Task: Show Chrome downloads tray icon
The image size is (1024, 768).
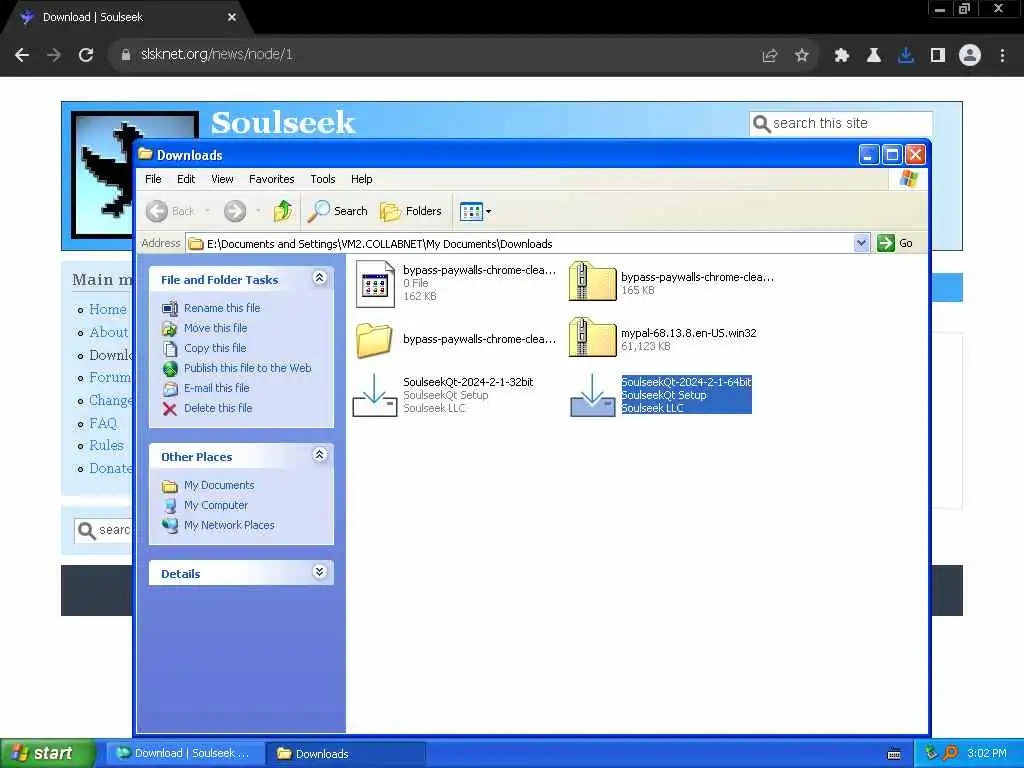Action: 906,56
